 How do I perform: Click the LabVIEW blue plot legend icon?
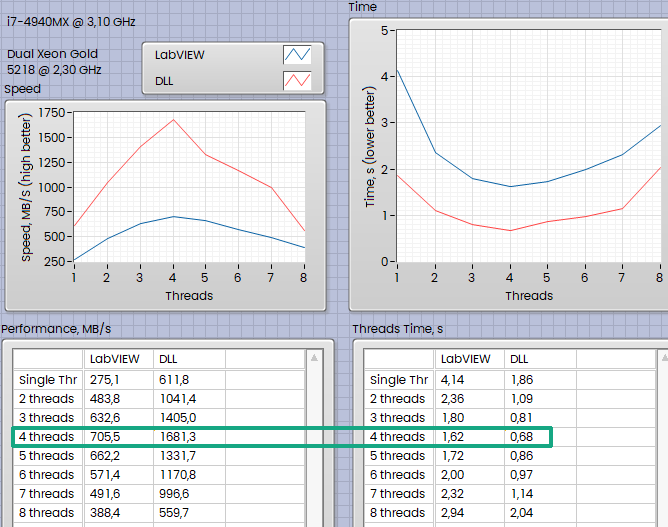tap(297, 55)
